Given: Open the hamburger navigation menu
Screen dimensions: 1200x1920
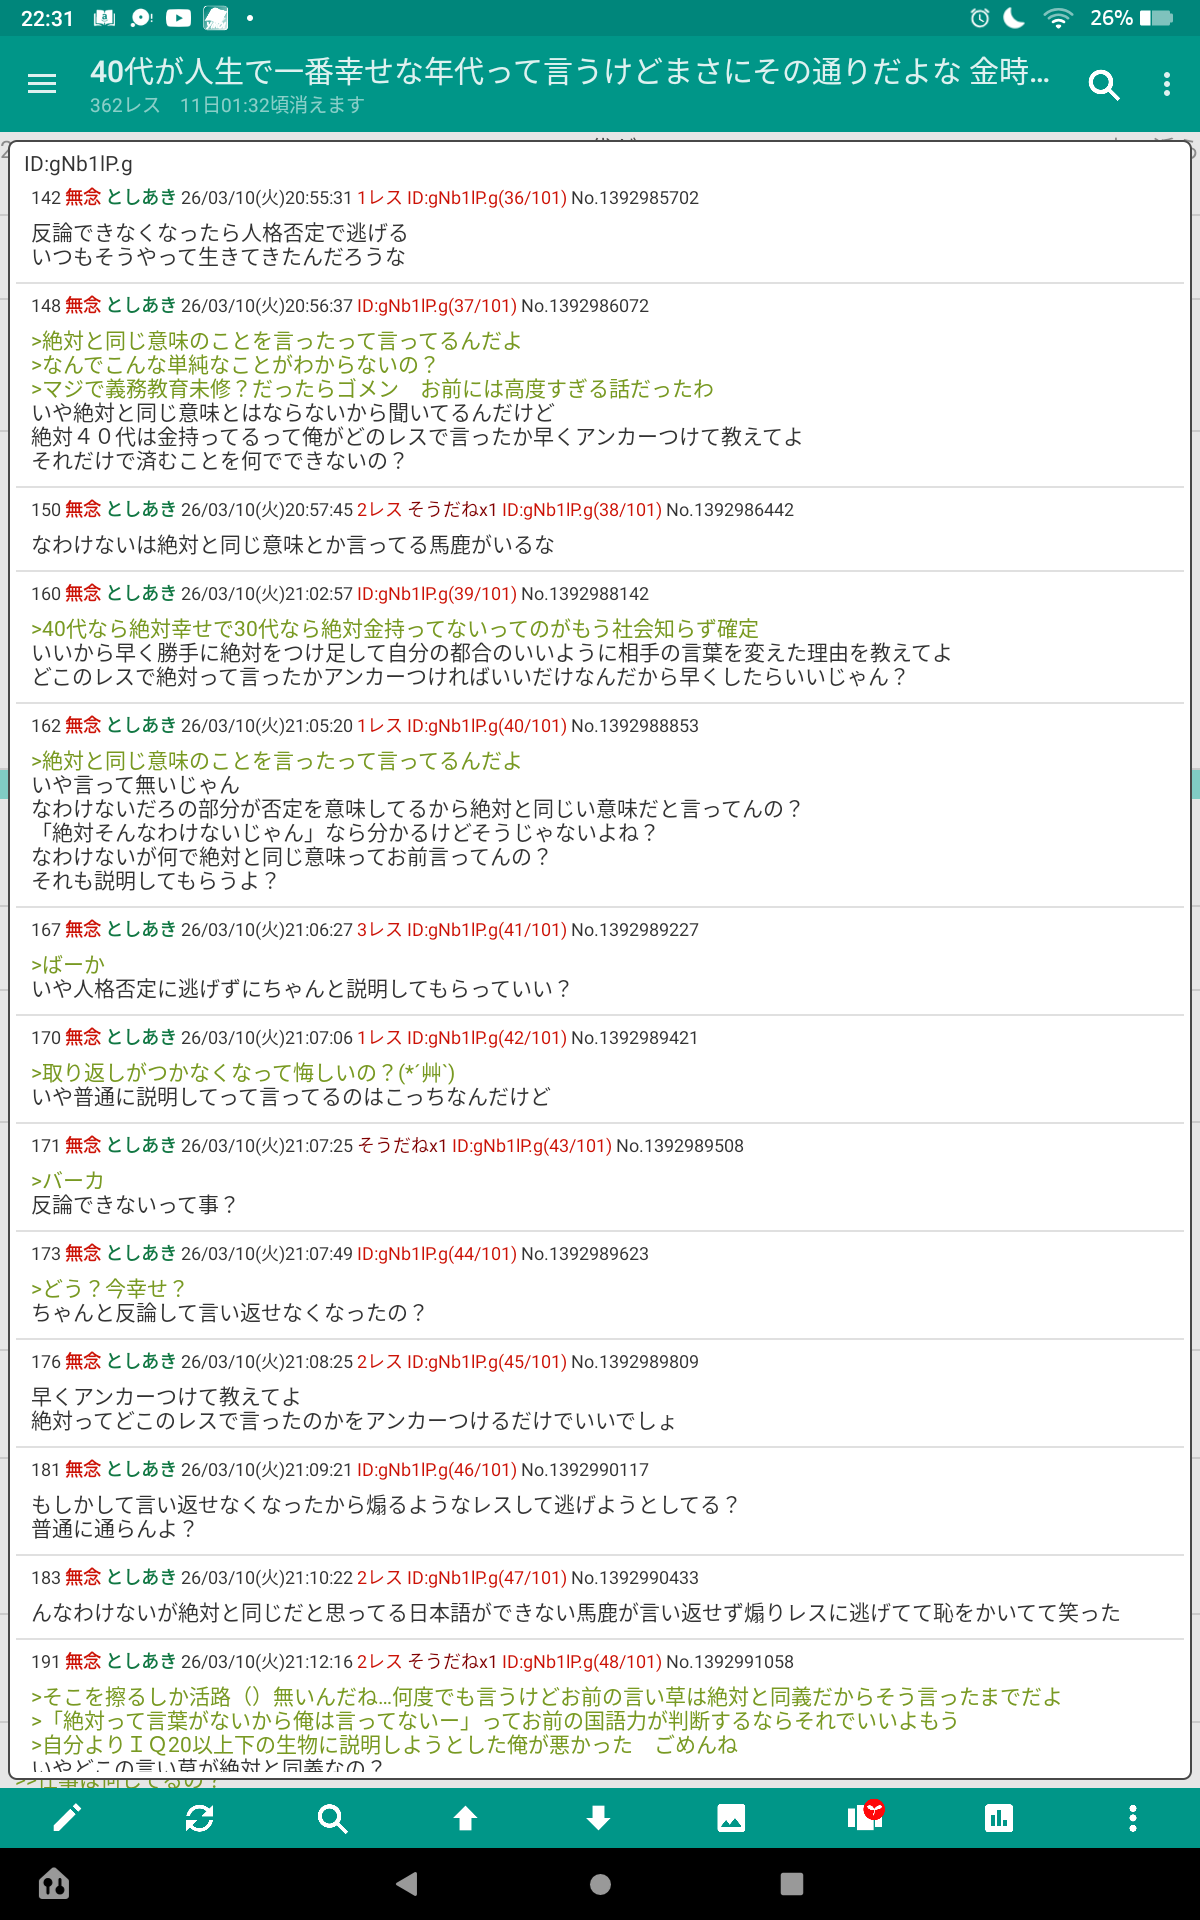Looking at the screenshot, I should click(42, 84).
